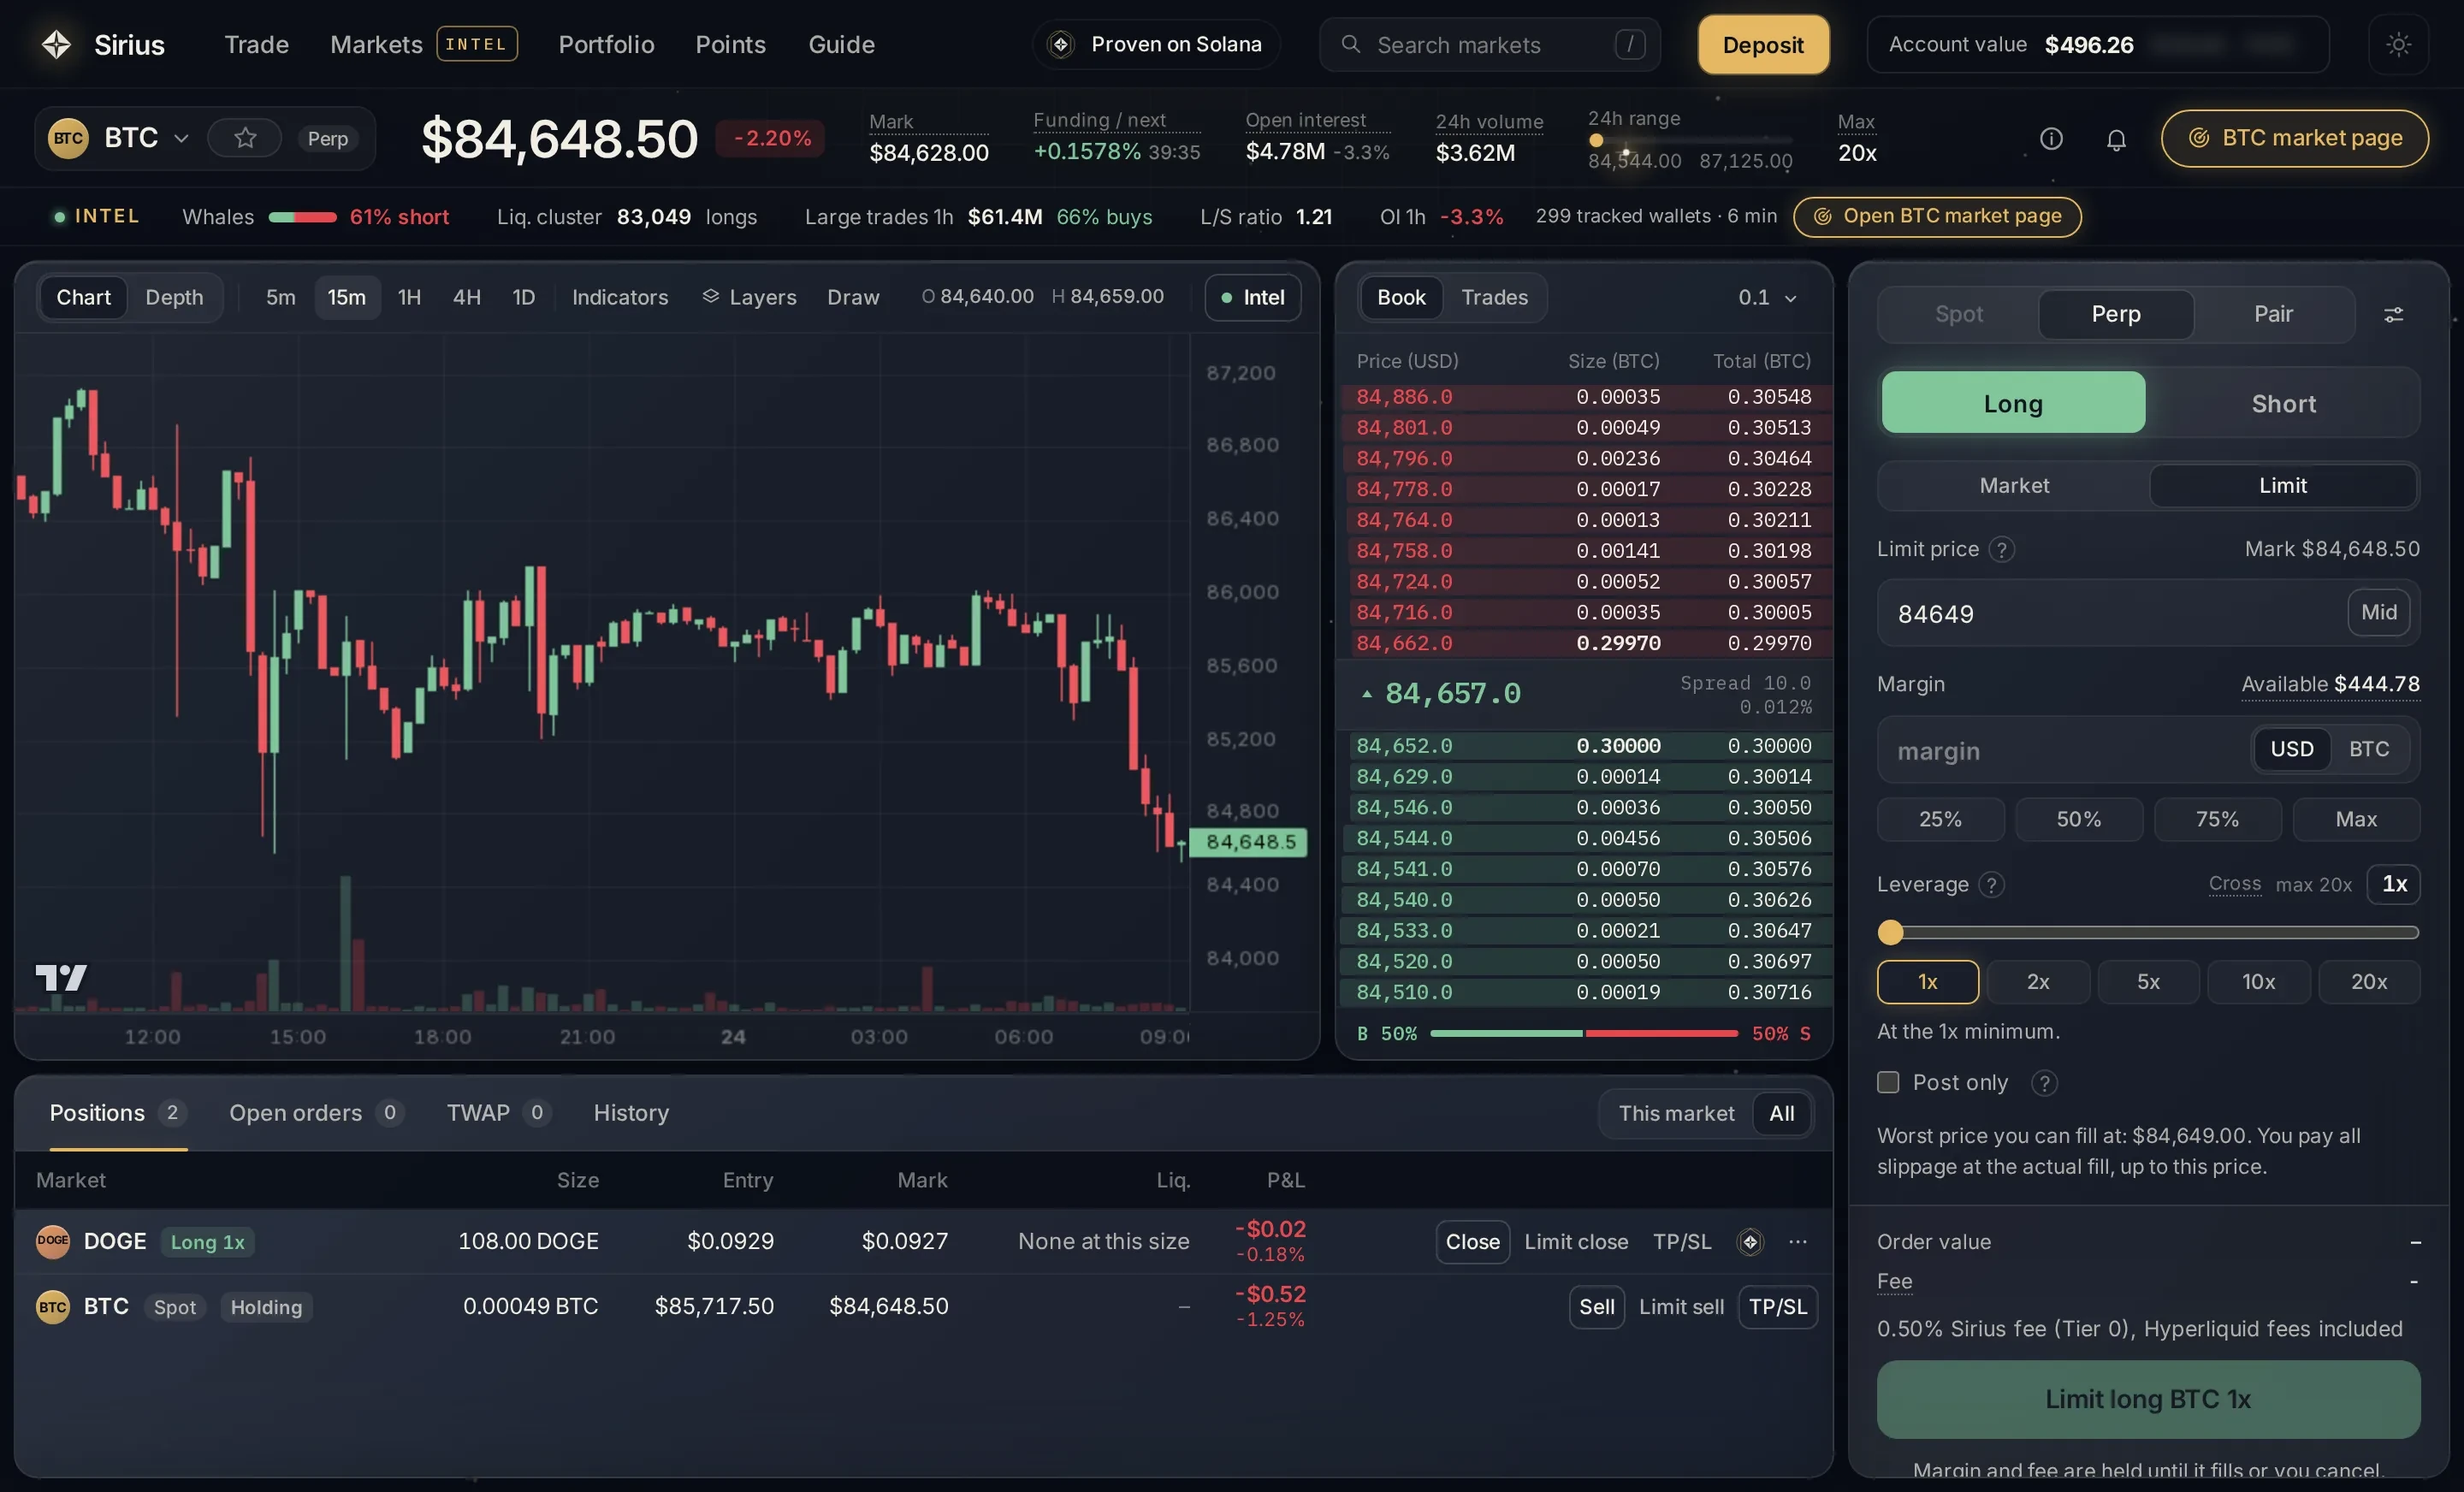This screenshot has height=1492, width=2464.
Task: Set margin unit to BTC
Action: tap(2368, 749)
